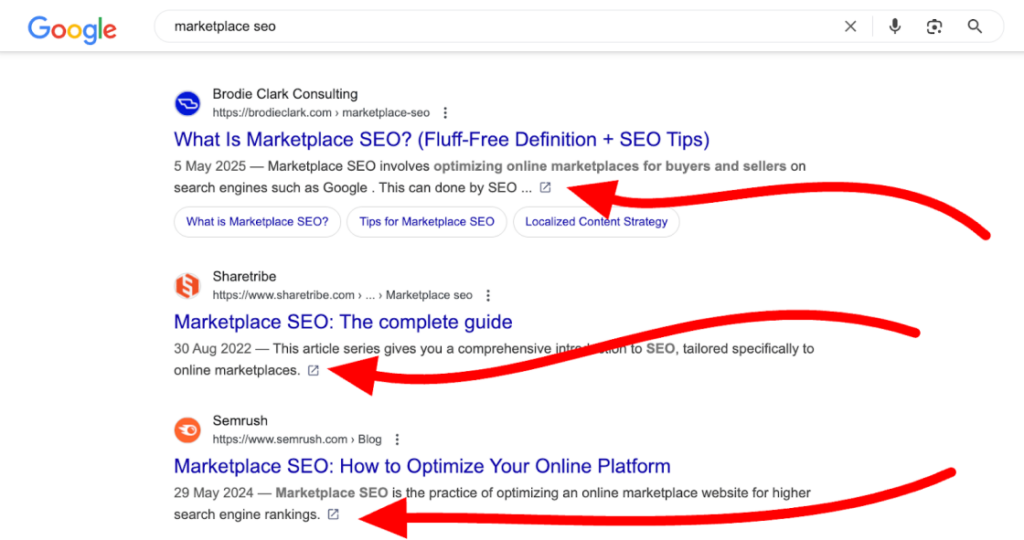Open three-dot menu for Semrush result
Screen dimensions: 1024x540
point(397,440)
